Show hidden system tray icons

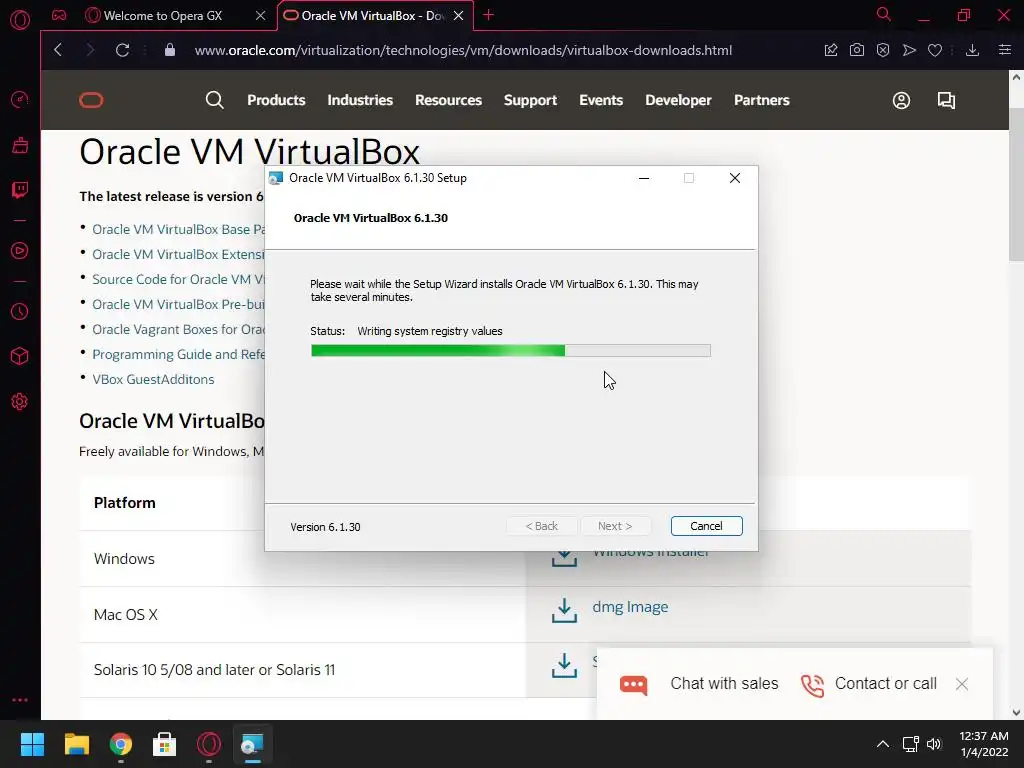882,744
